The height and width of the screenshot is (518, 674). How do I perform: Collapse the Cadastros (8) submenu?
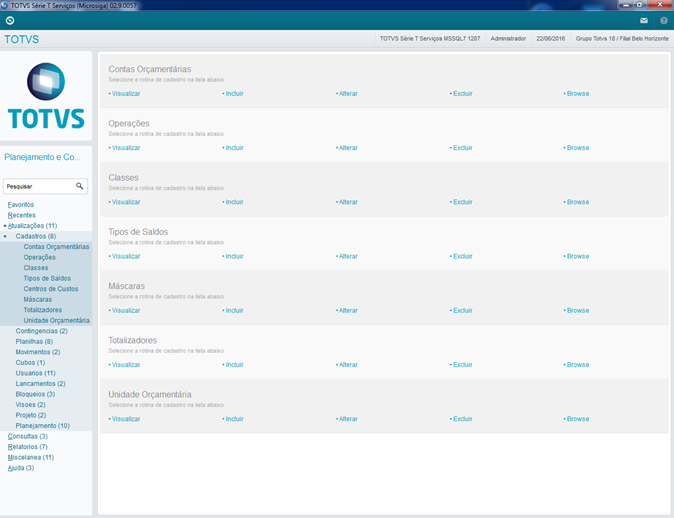click(36, 236)
